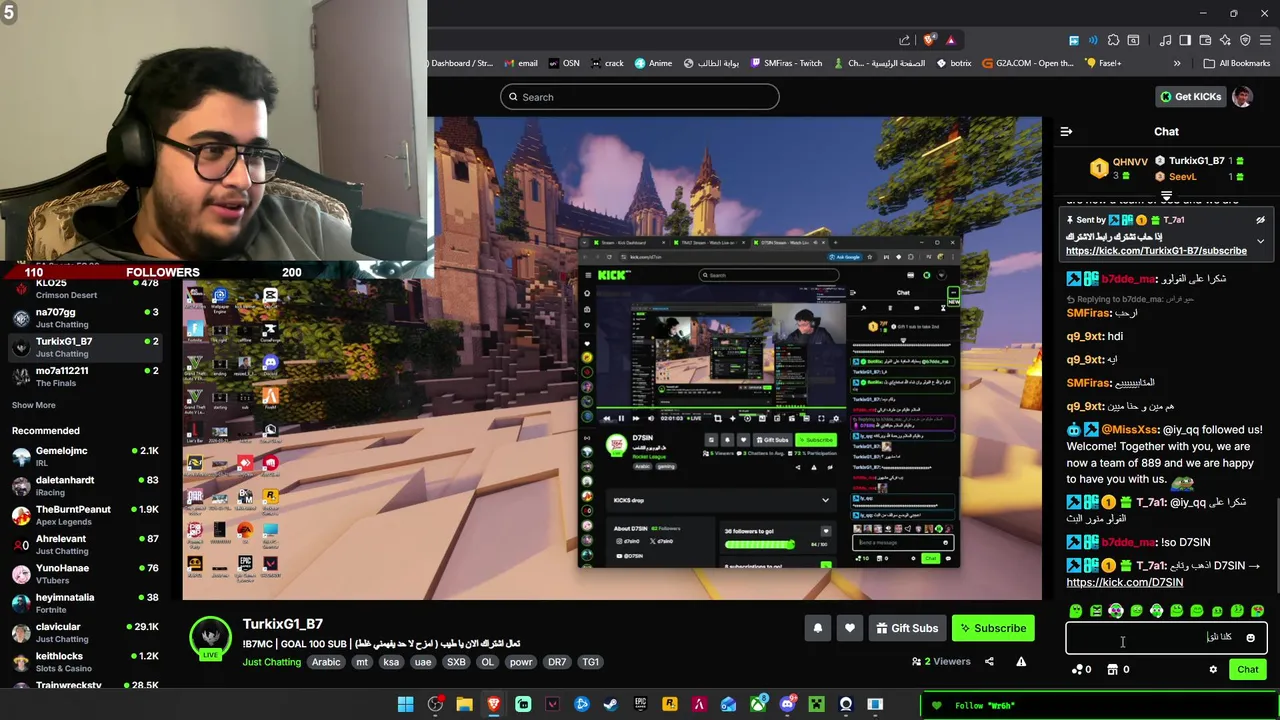
Task: Open the browser hamburger menu
Action: 1265,40
